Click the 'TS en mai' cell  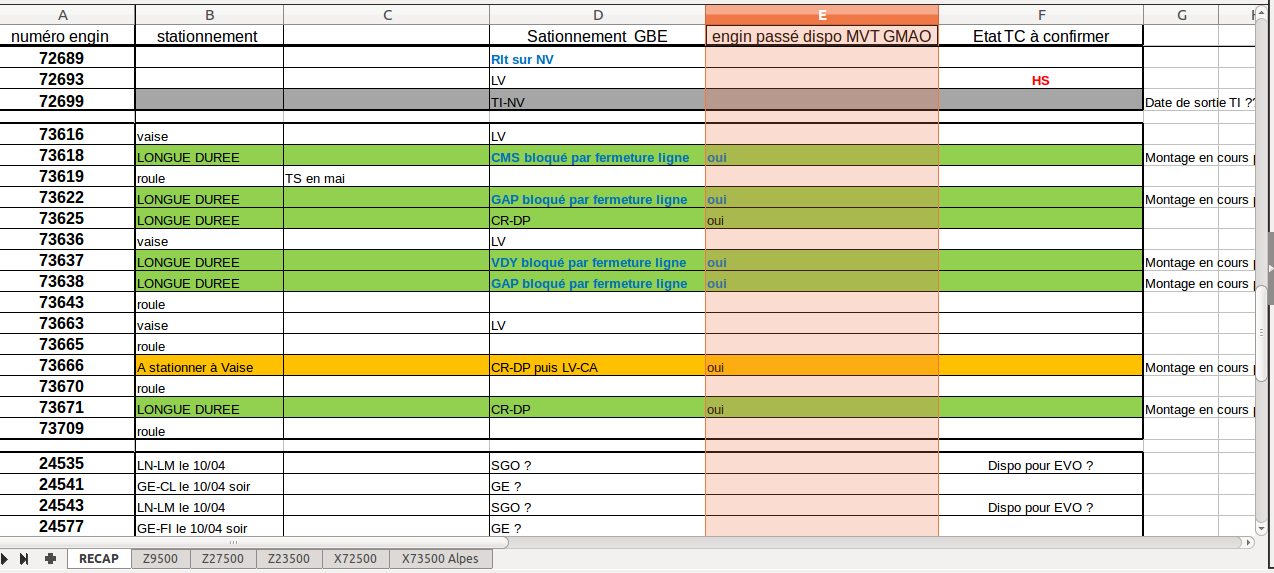click(x=386, y=178)
